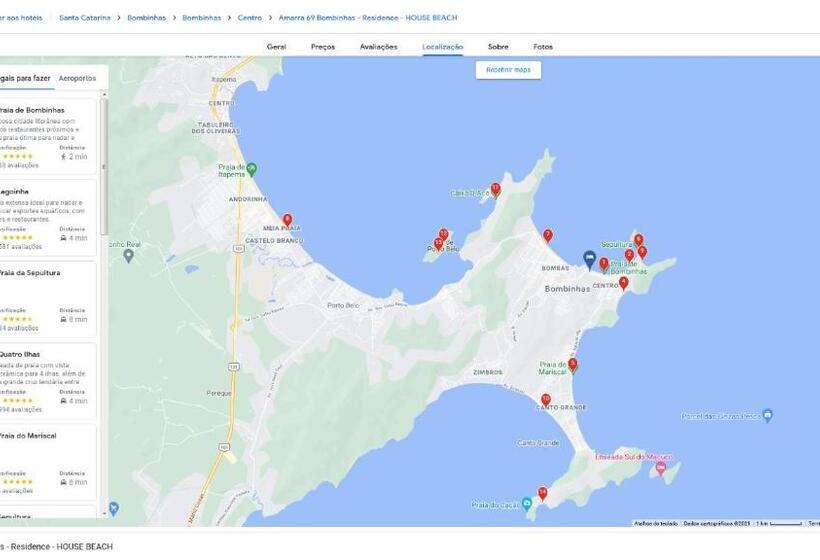This screenshot has width=820, height=560.
Task: Click the teal Praia do Cação camera marker
Action: 527,504
